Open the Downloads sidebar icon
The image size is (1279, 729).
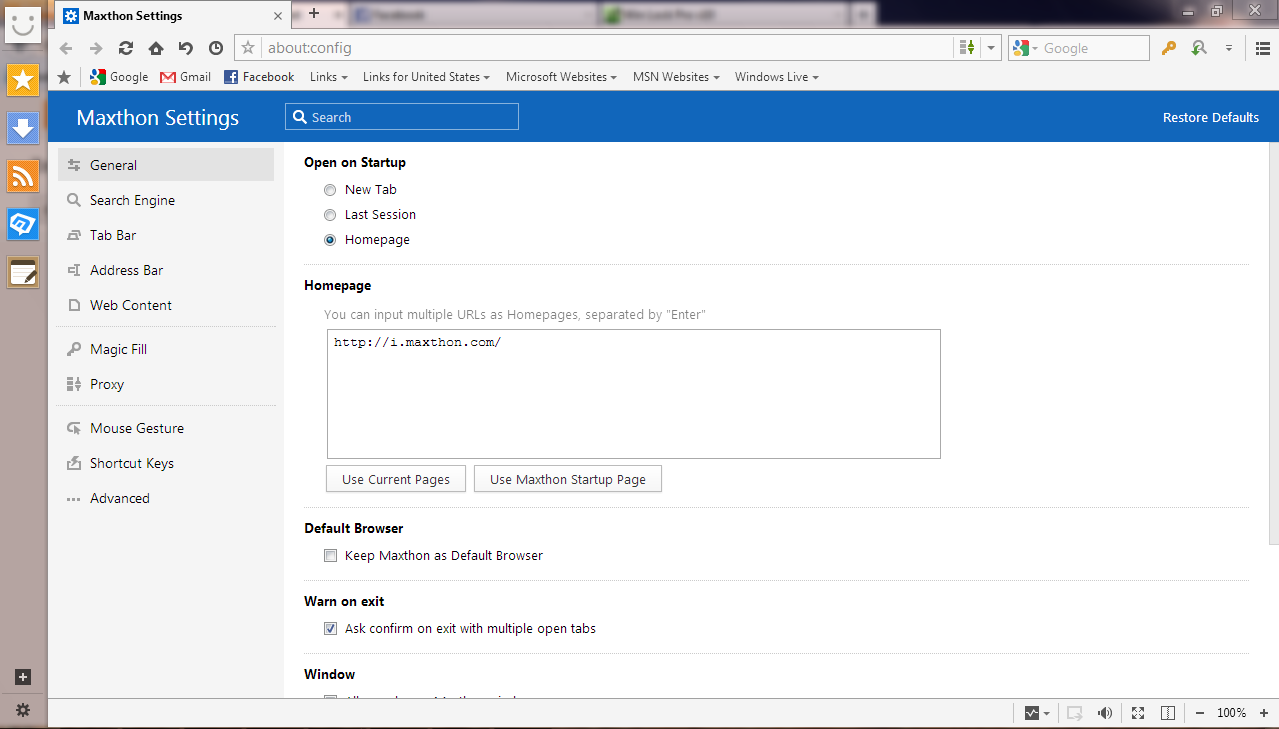pyautogui.click(x=23, y=128)
